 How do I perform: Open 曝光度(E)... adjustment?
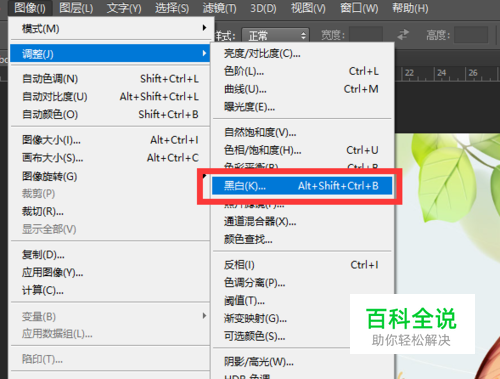(x=302, y=107)
